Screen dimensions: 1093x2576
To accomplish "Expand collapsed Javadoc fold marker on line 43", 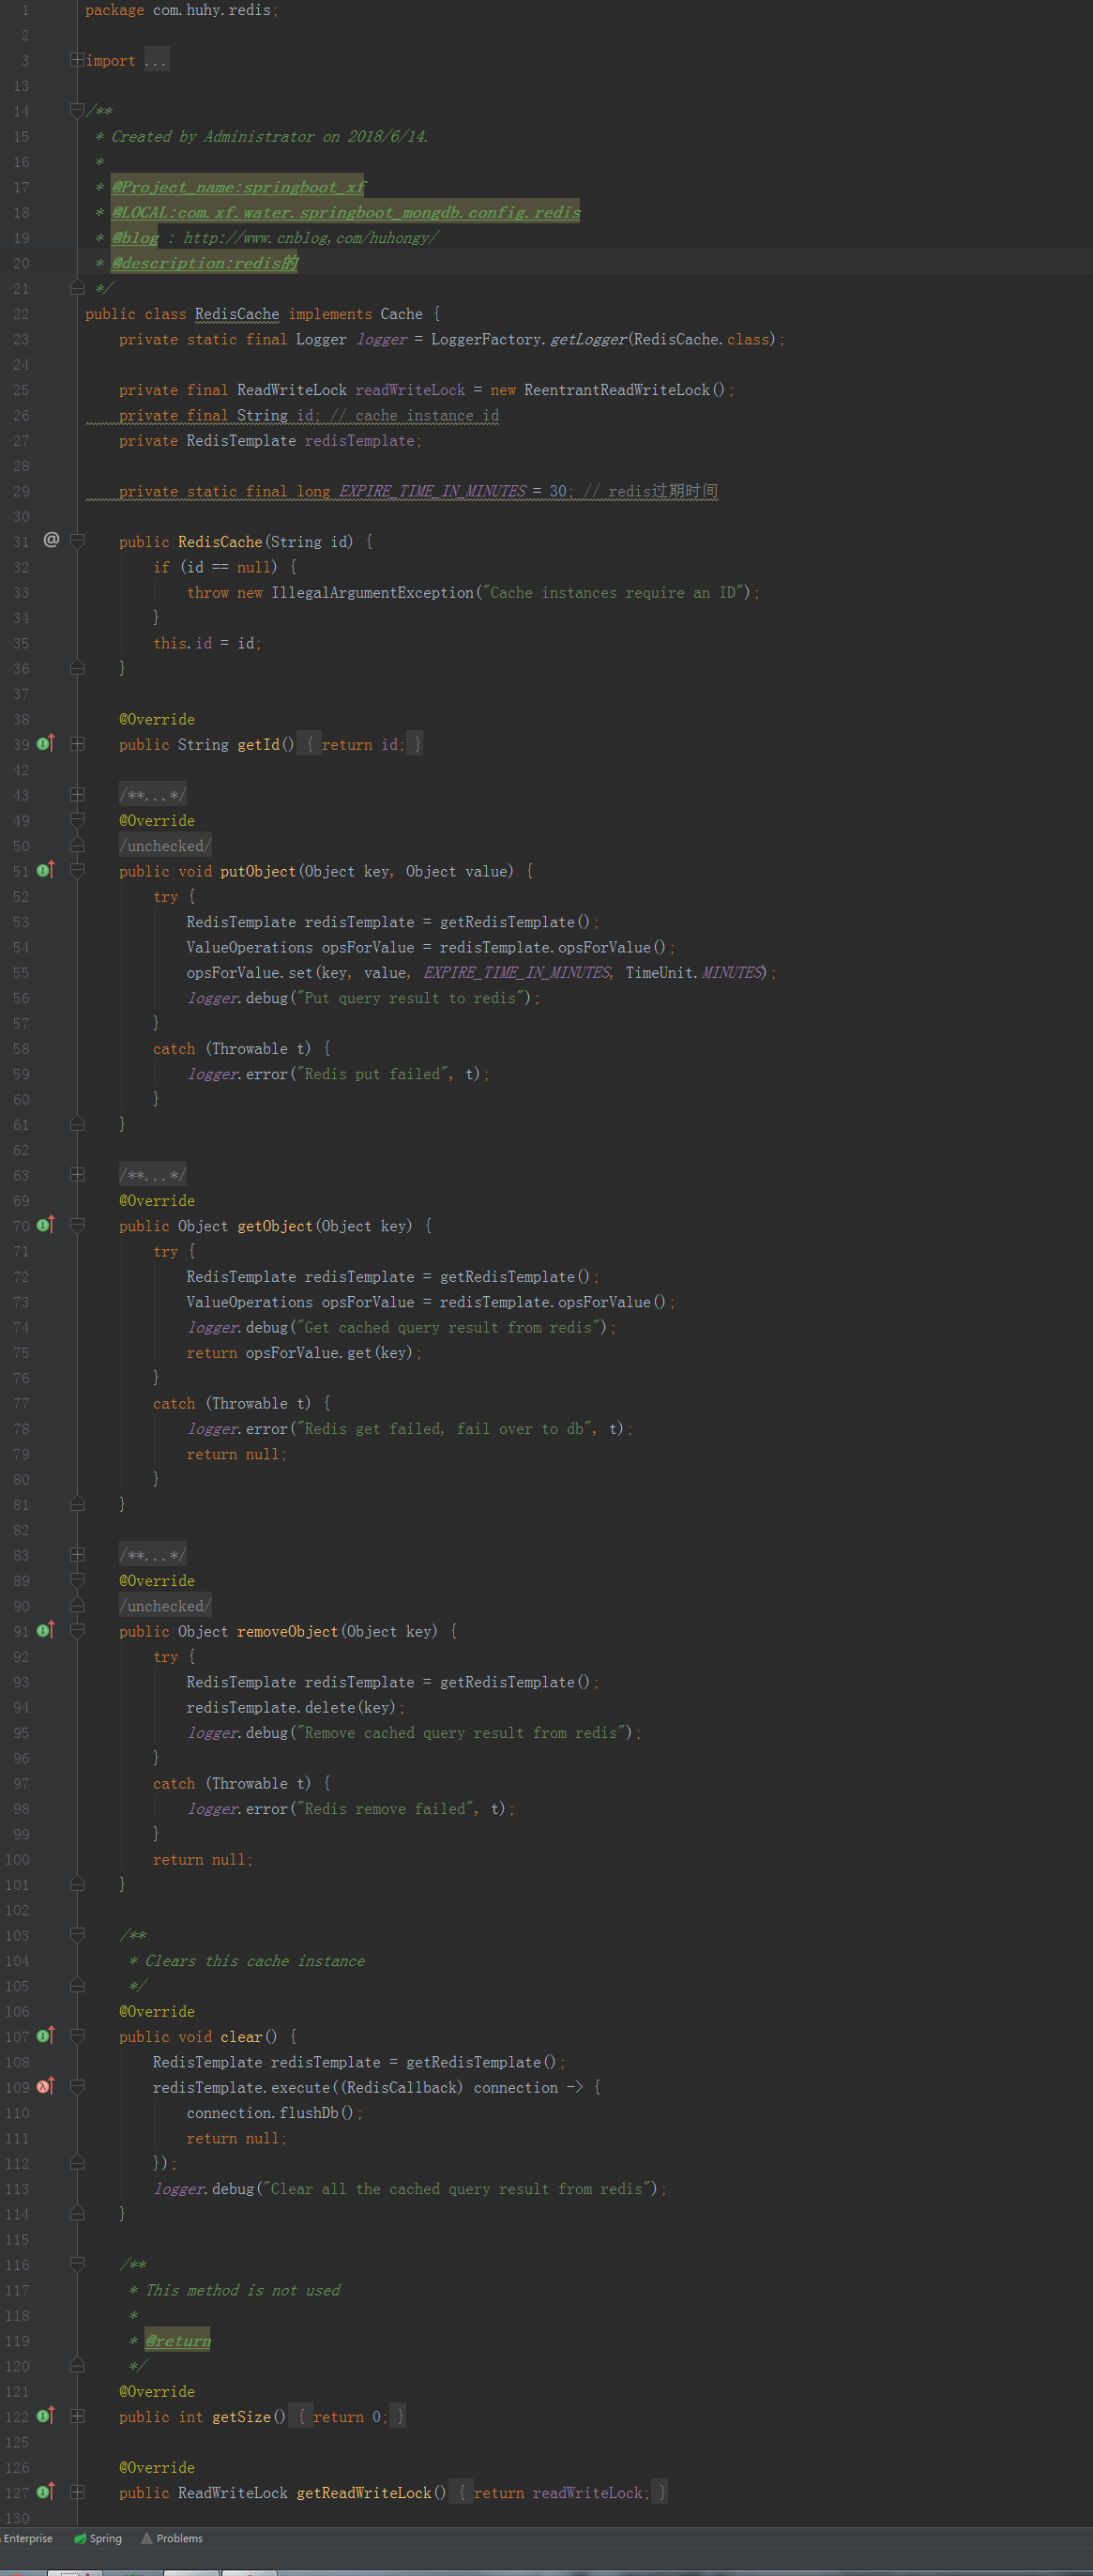I will pyautogui.click(x=77, y=795).
